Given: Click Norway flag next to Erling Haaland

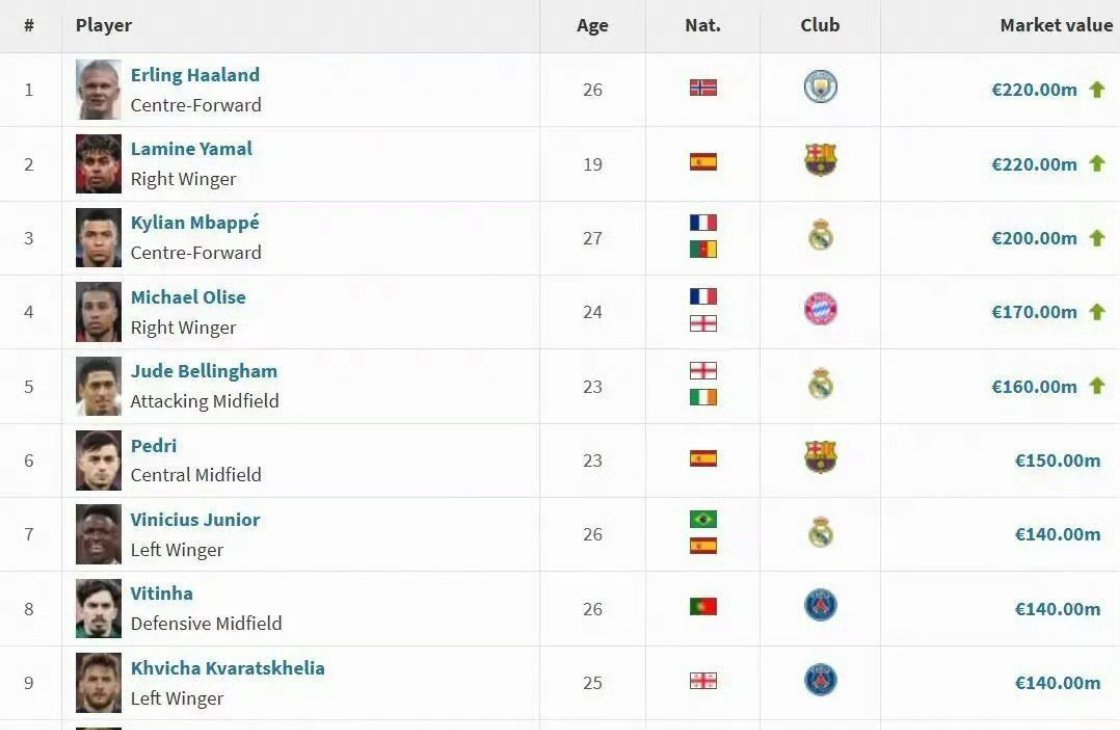Looking at the screenshot, I should tap(703, 88).
